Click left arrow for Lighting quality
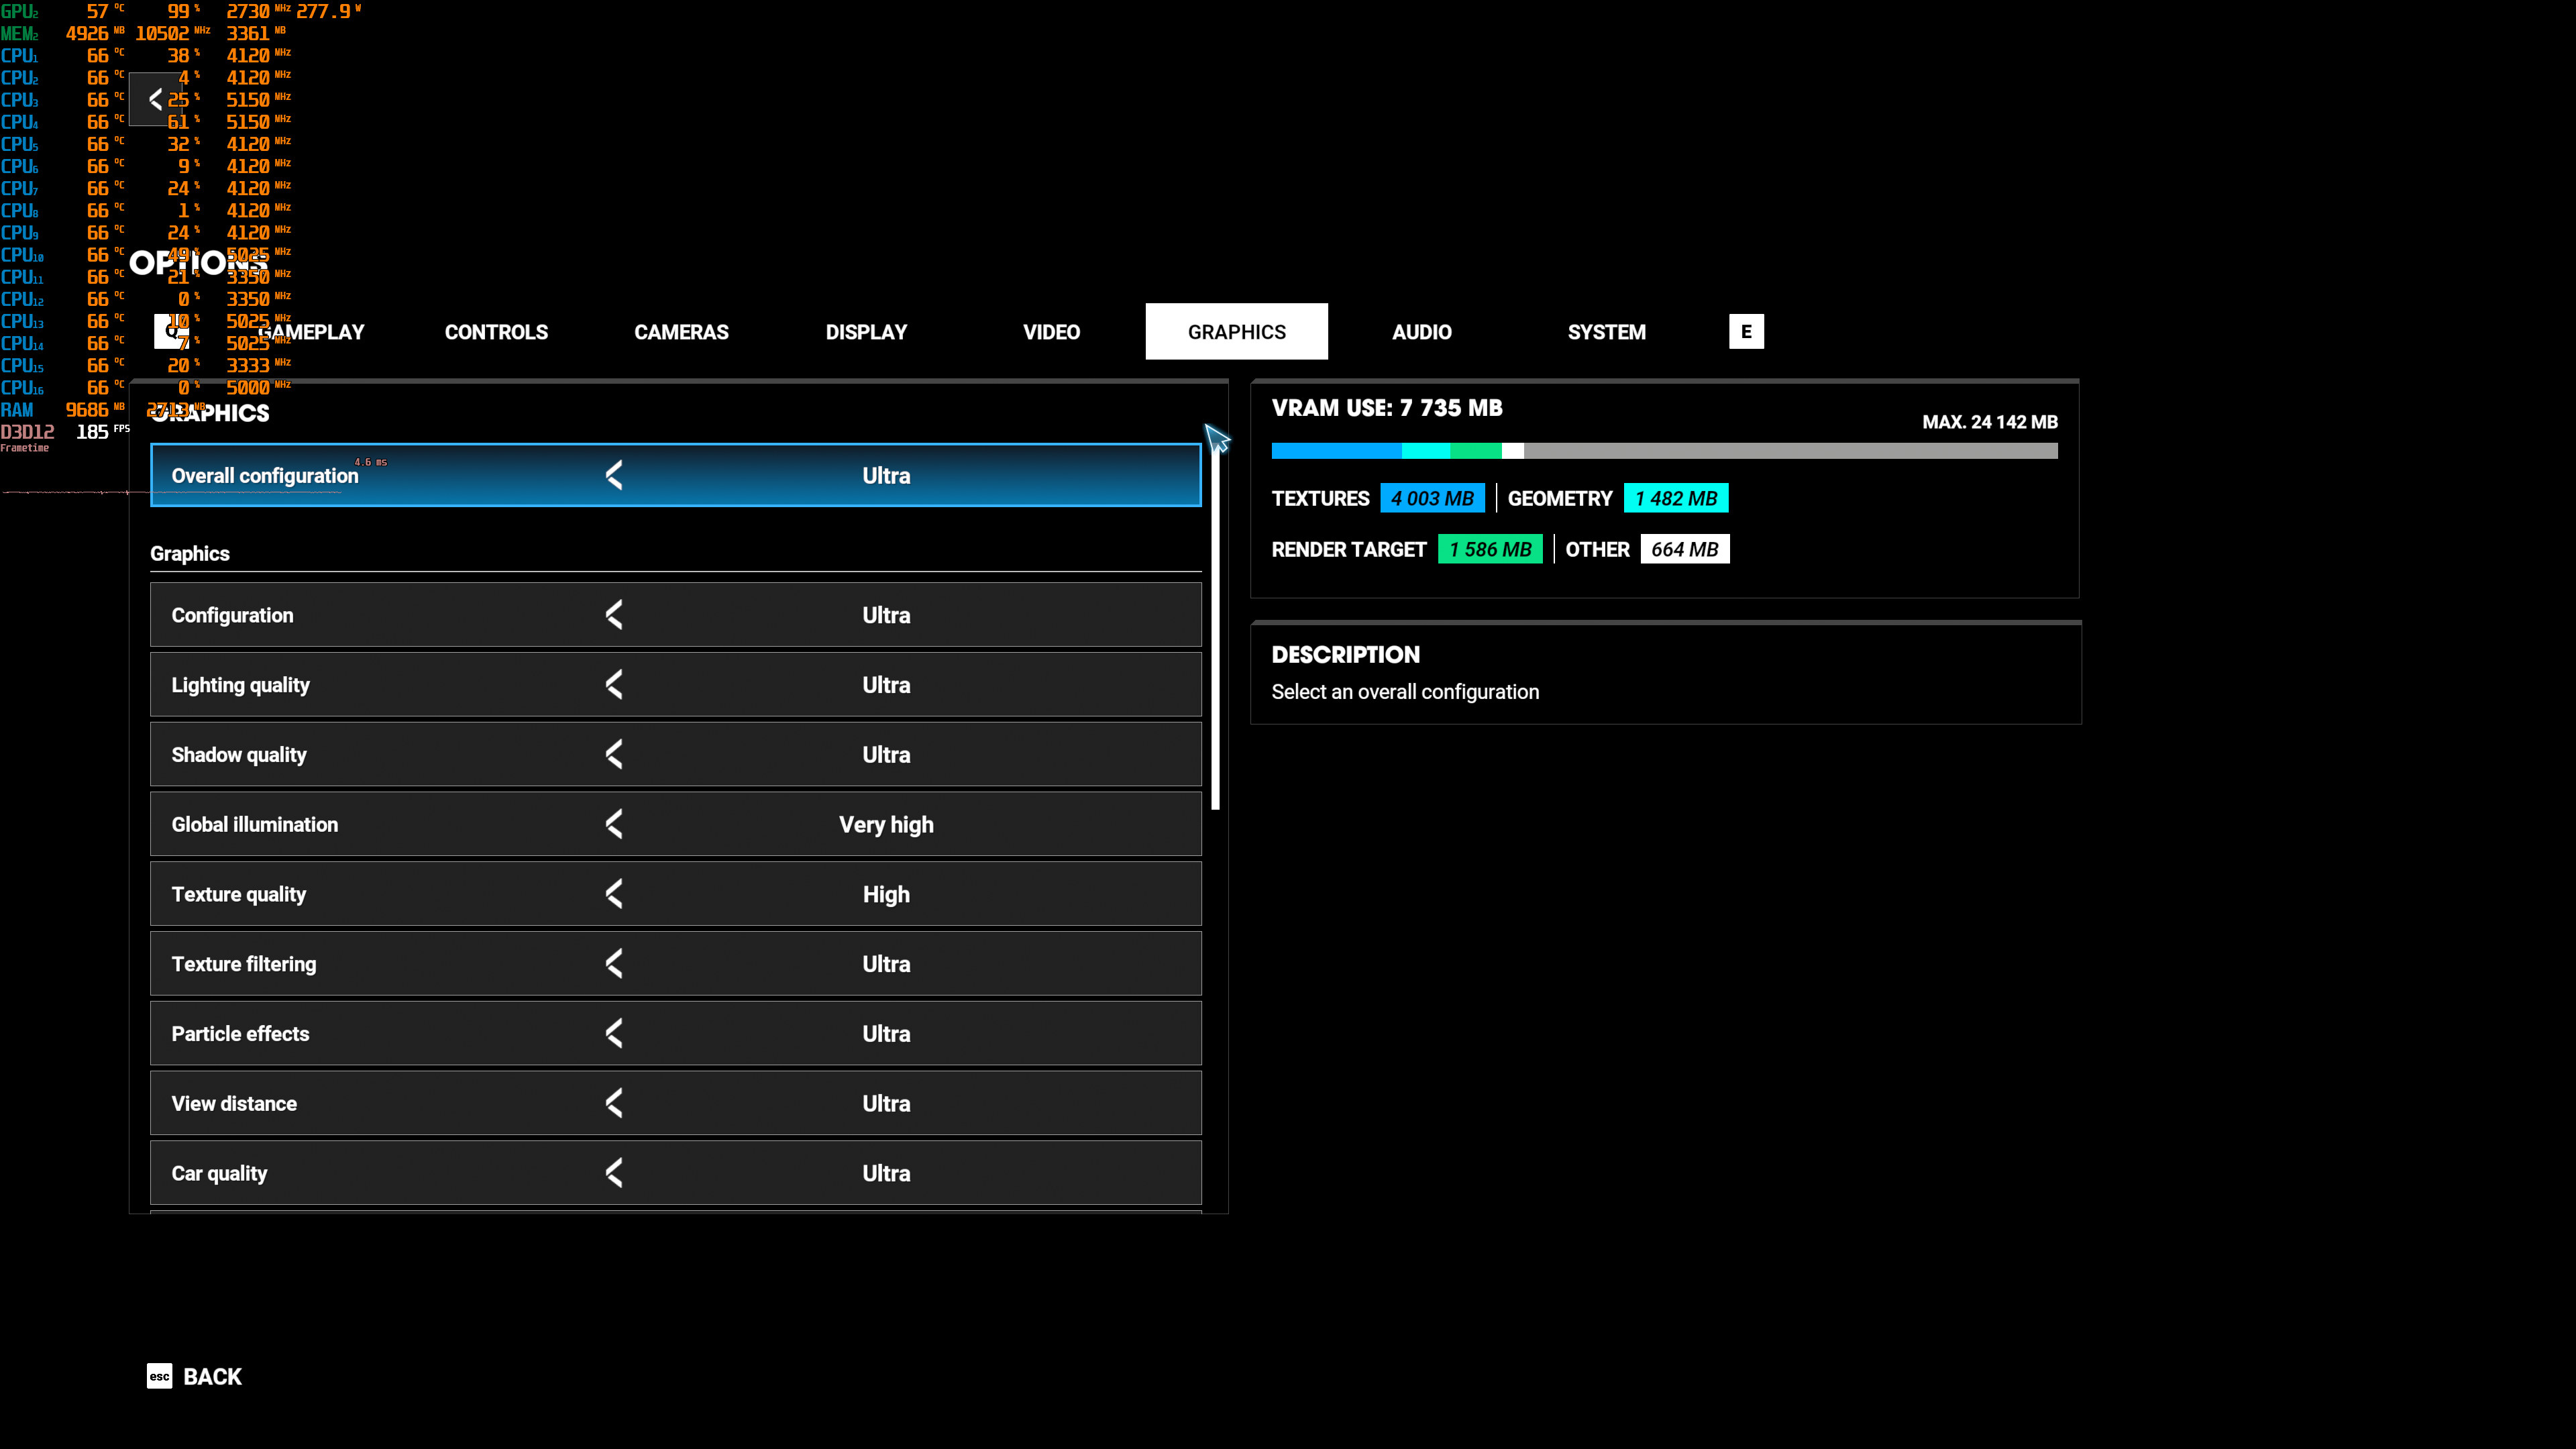This screenshot has height=1449, width=2576. [614, 685]
